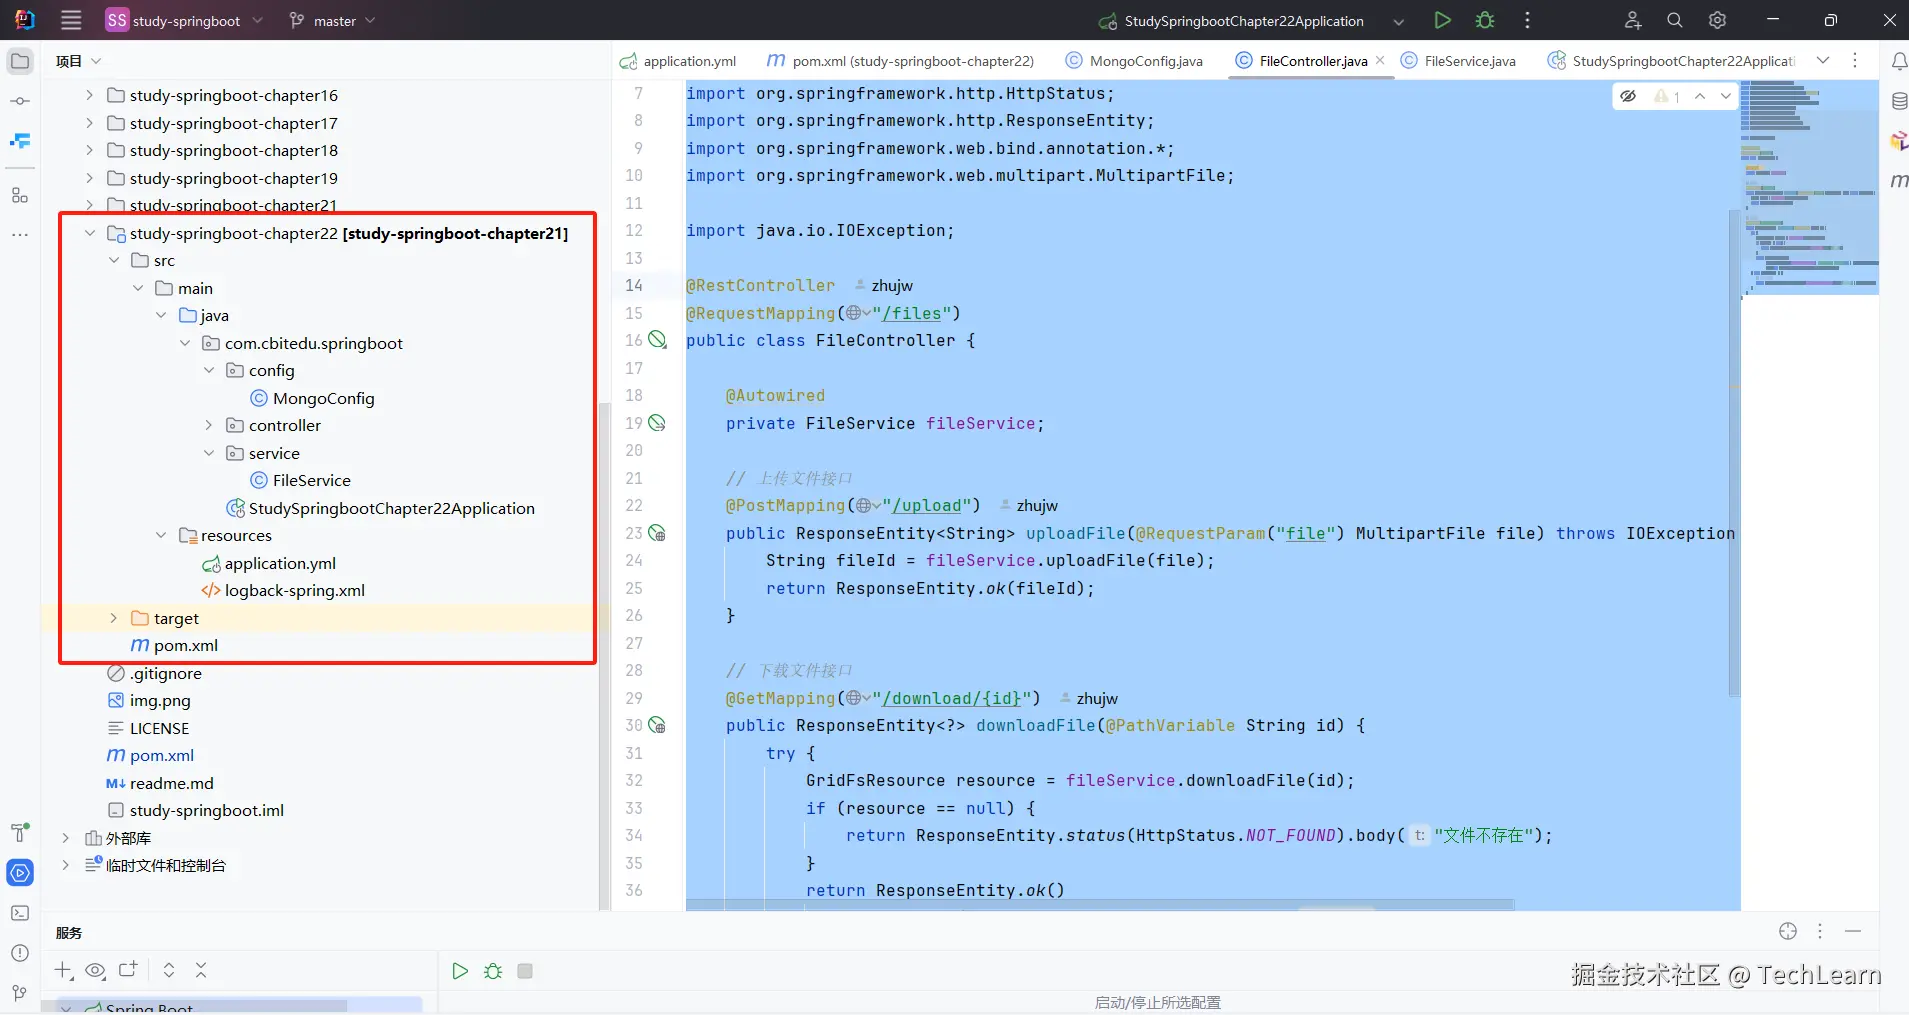The image size is (1909, 1015).
Task: Click the editor vertical scrollbar
Action: (x=1734, y=453)
